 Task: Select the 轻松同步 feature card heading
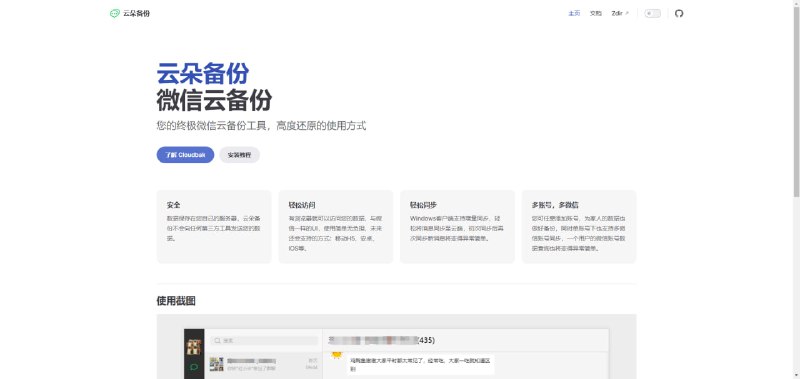coord(423,205)
